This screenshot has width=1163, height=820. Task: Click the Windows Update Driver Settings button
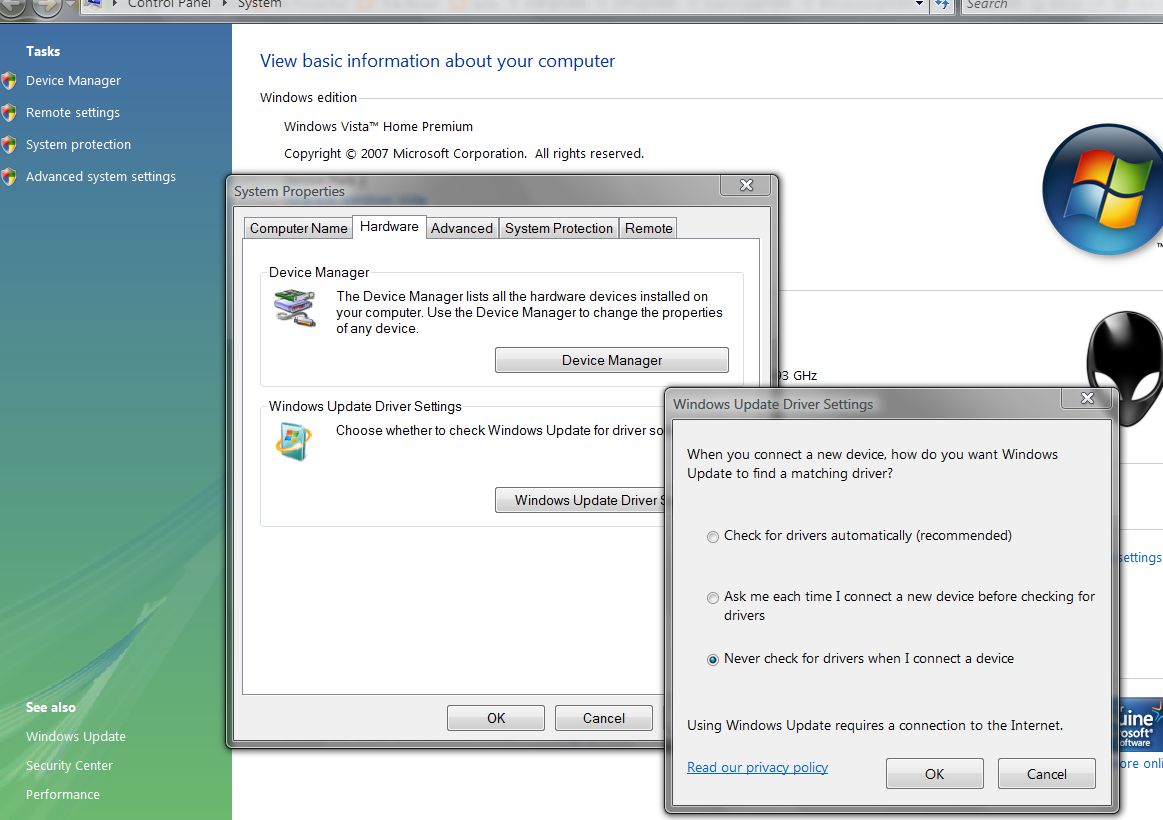(581, 500)
